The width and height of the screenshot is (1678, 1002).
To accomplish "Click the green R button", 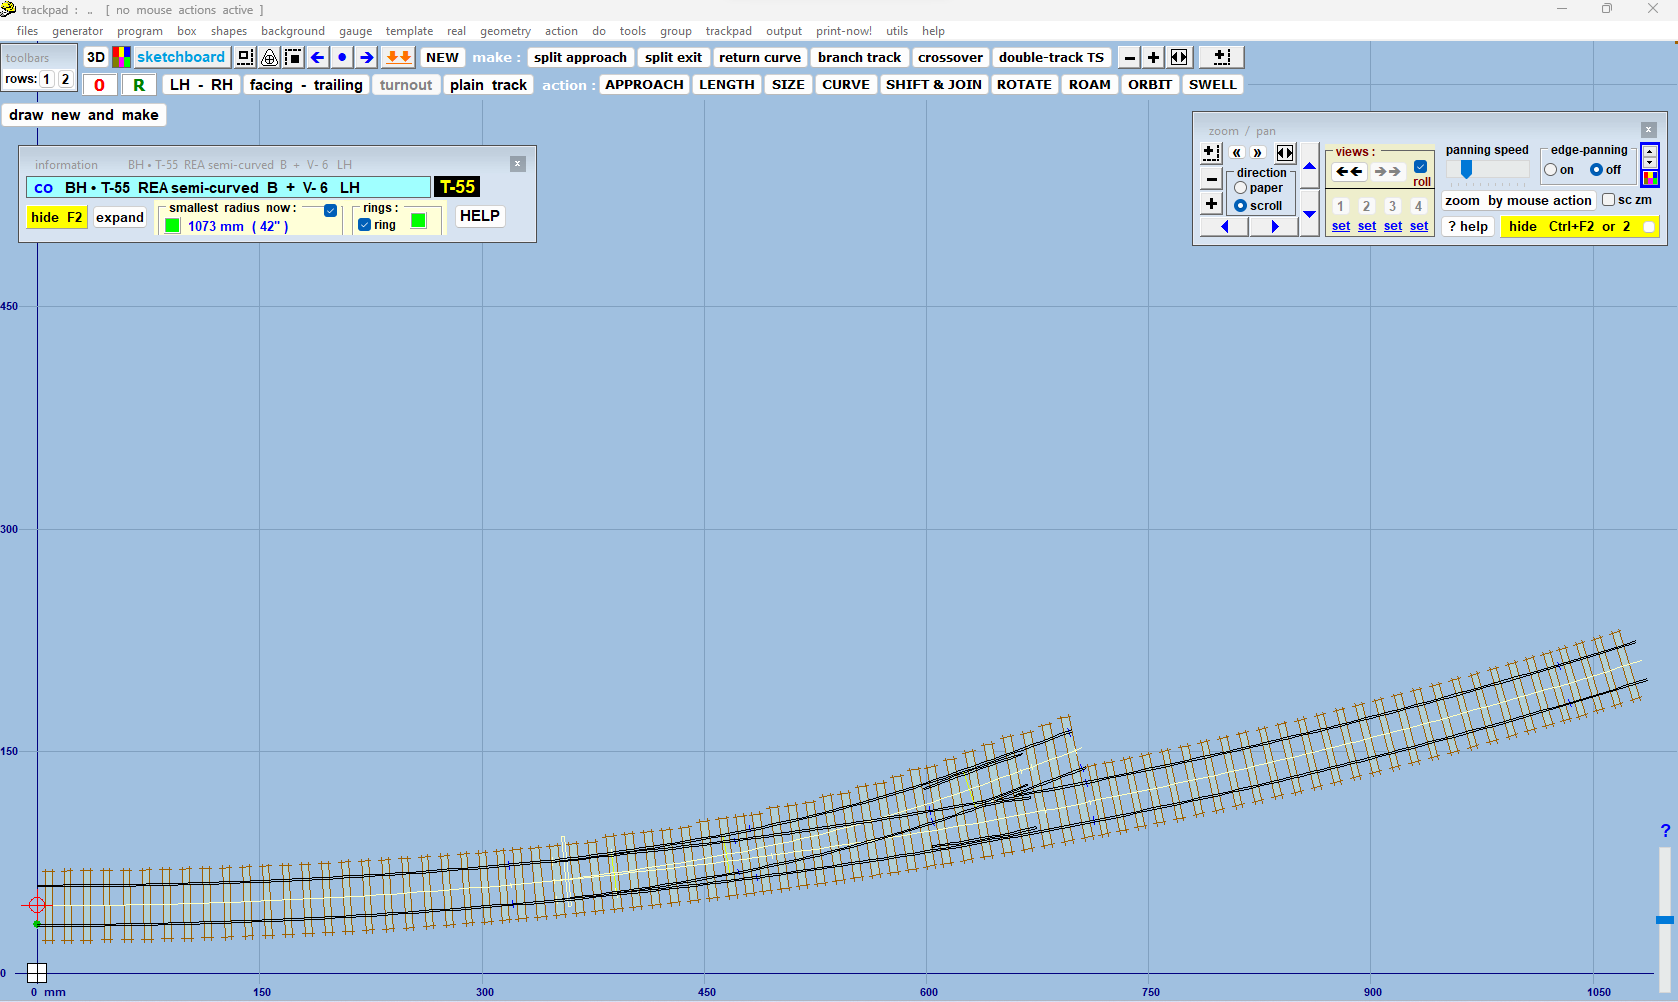I will (x=139, y=85).
